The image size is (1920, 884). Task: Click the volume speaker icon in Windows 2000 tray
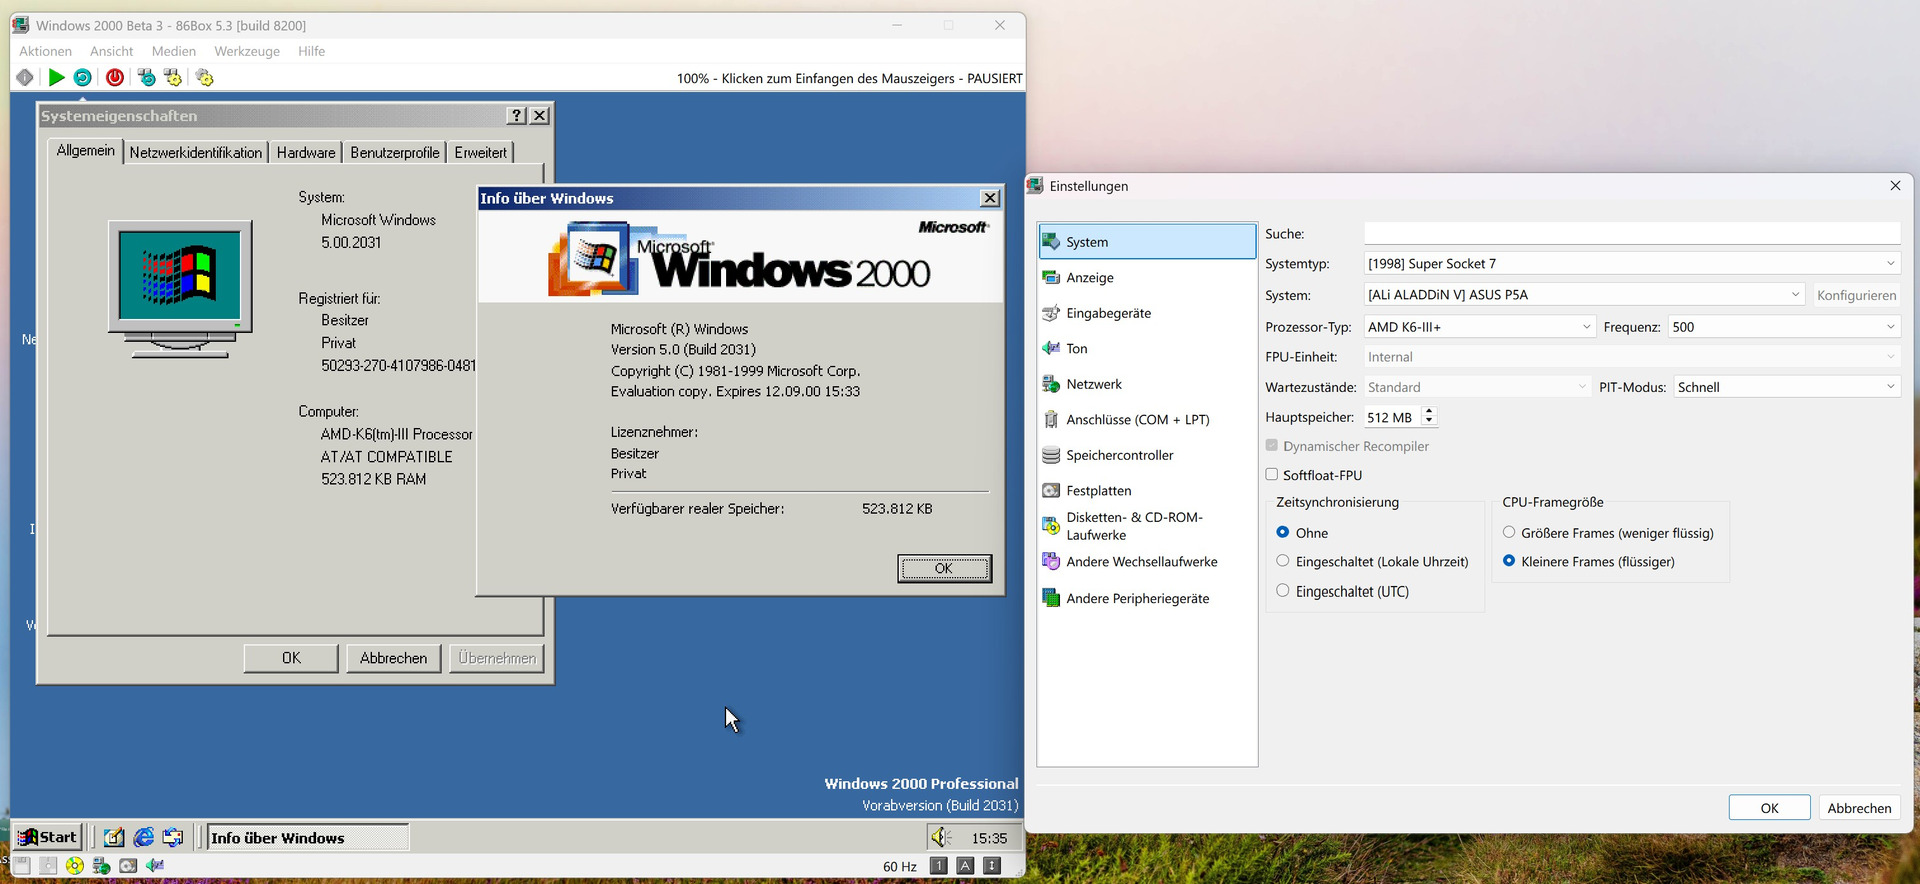pyautogui.click(x=939, y=837)
